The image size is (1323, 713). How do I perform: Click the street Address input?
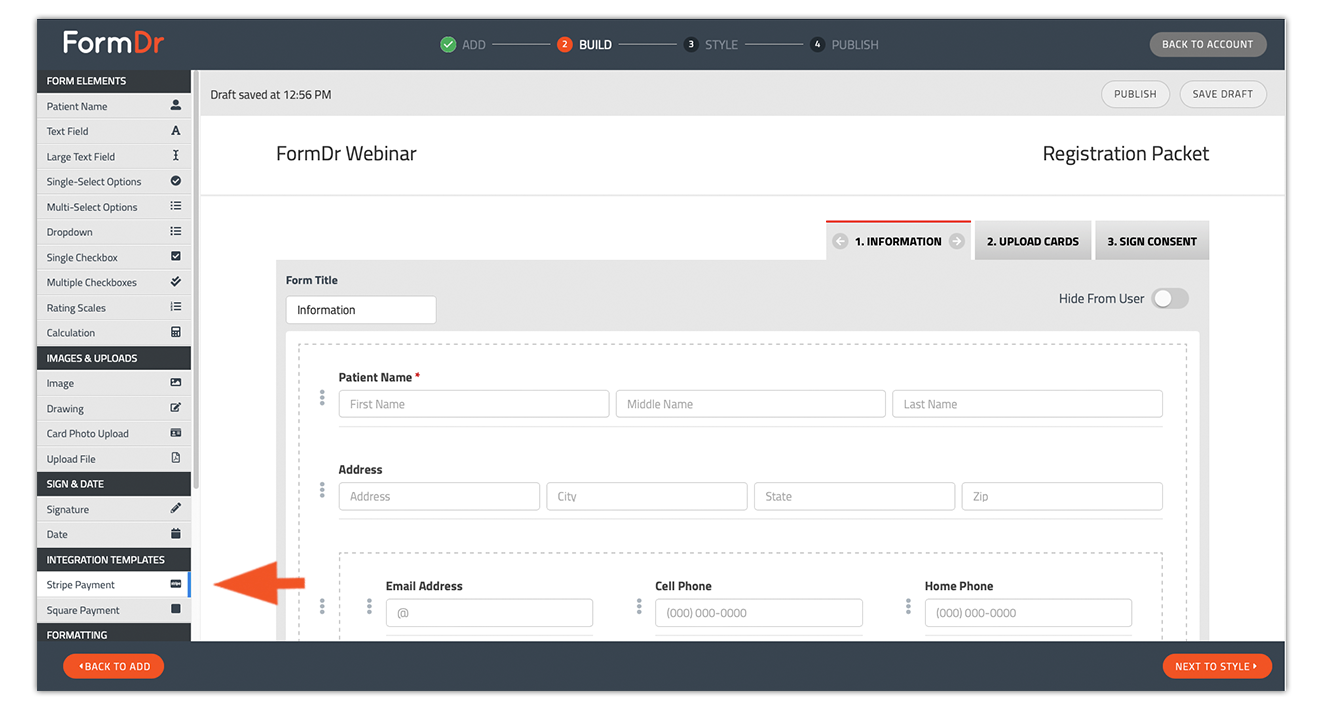pos(439,496)
